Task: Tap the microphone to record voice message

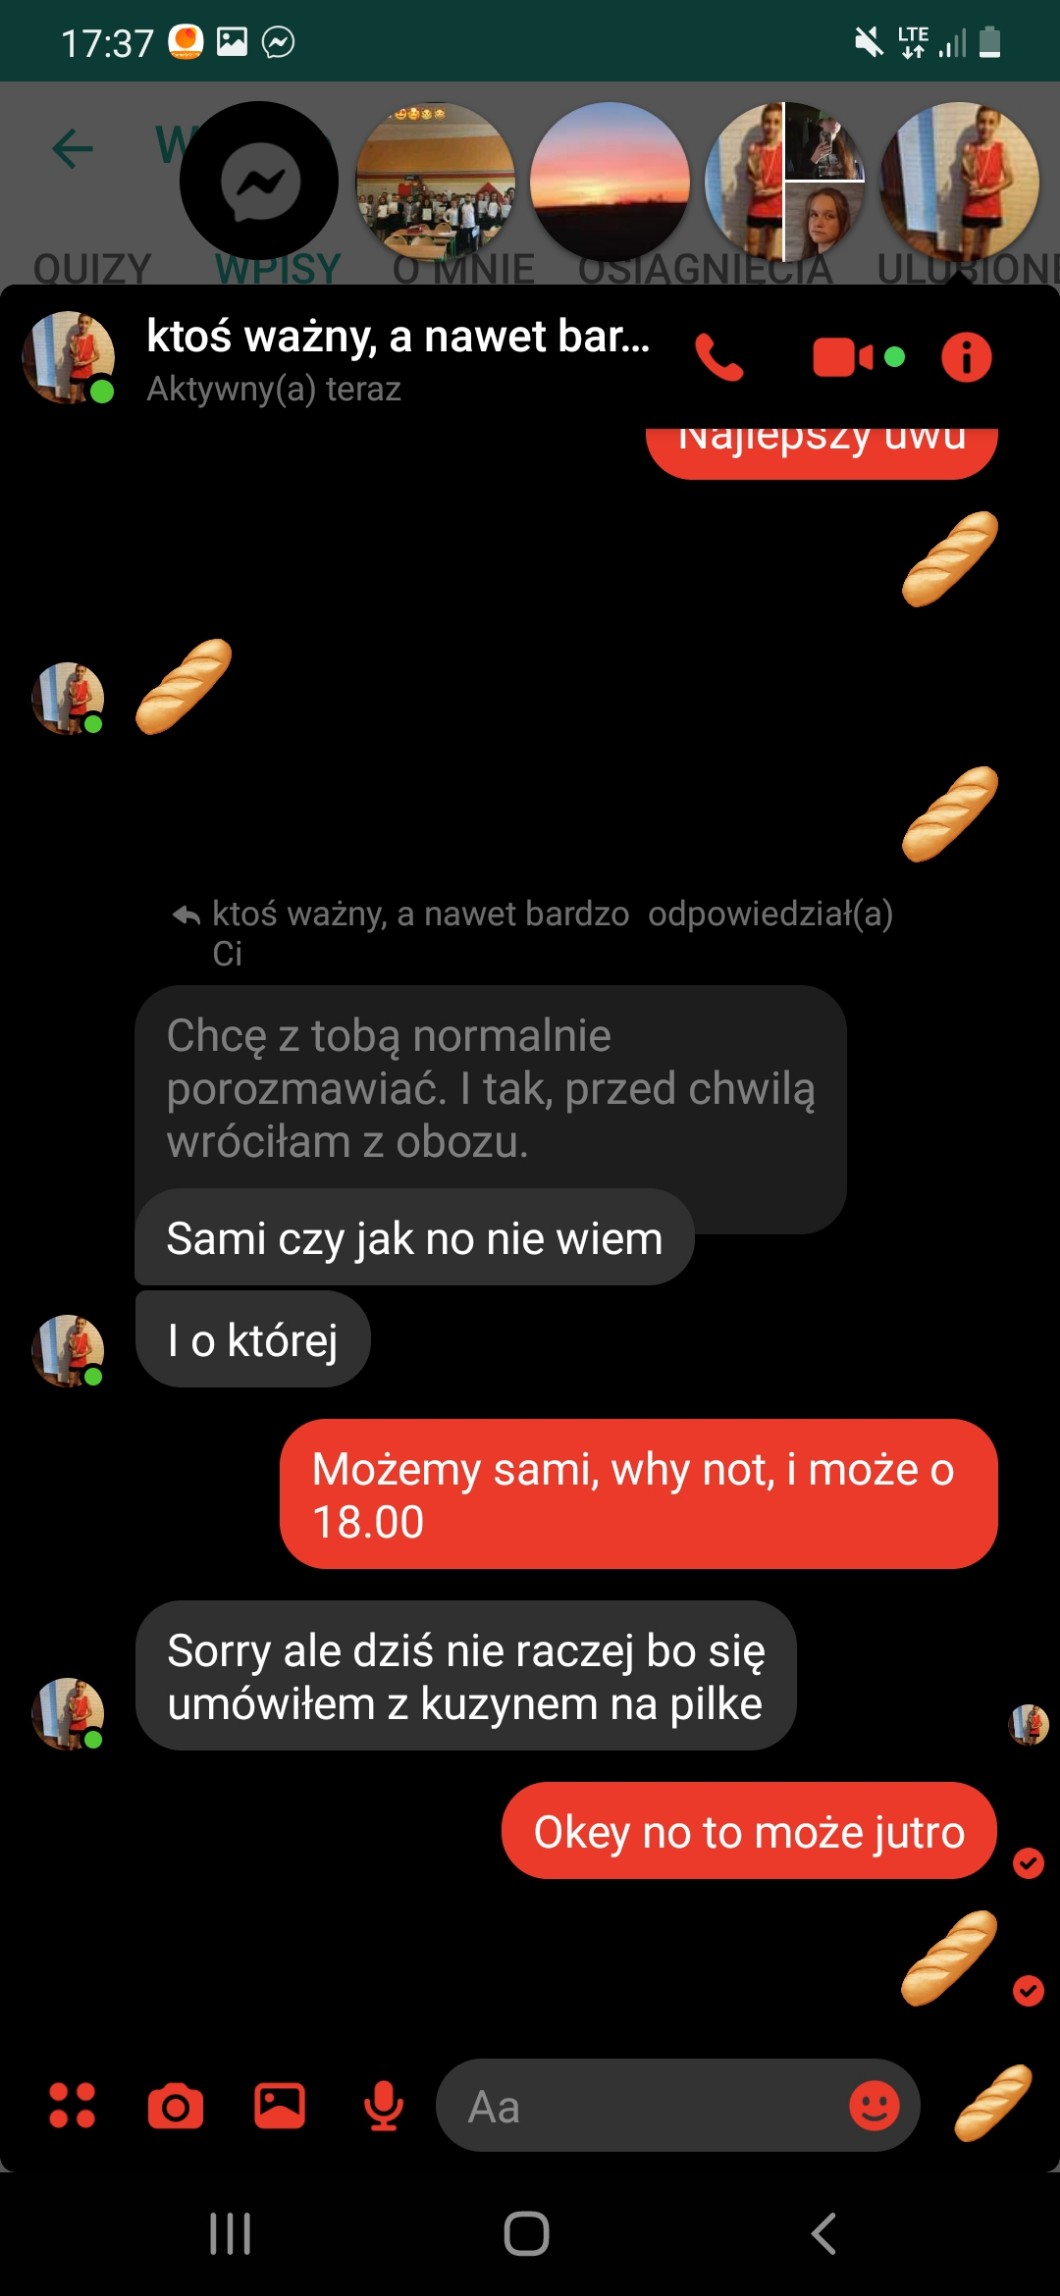Action: coord(384,2105)
